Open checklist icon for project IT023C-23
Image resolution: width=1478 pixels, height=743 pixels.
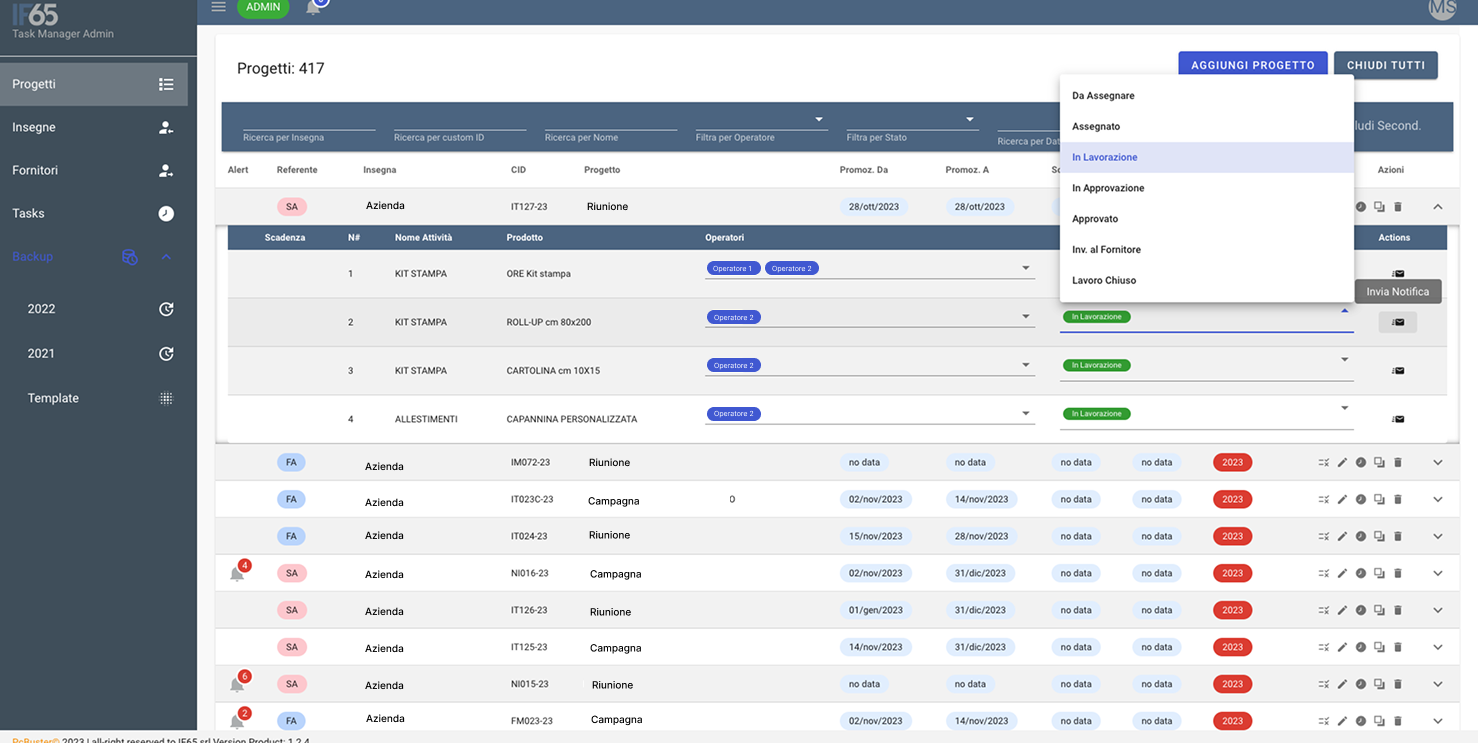(x=1324, y=499)
